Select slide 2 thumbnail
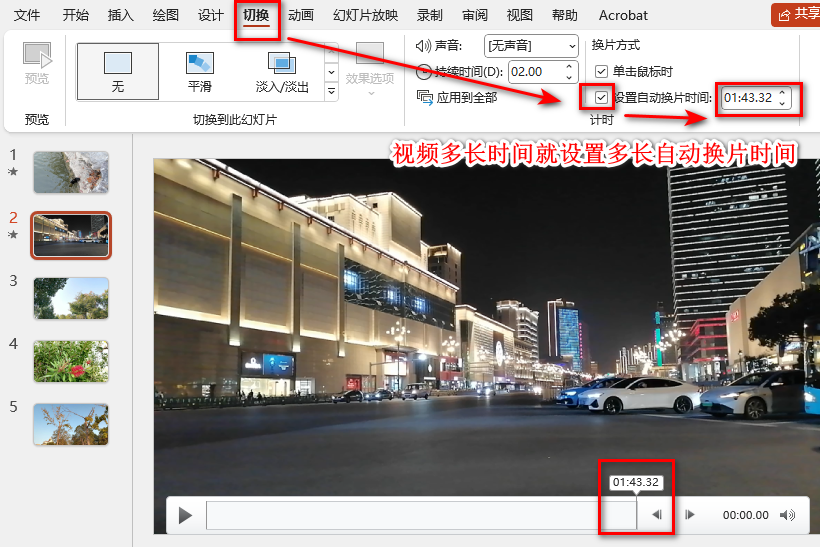The height and width of the screenshot is (547, 820). coord(71,235)
